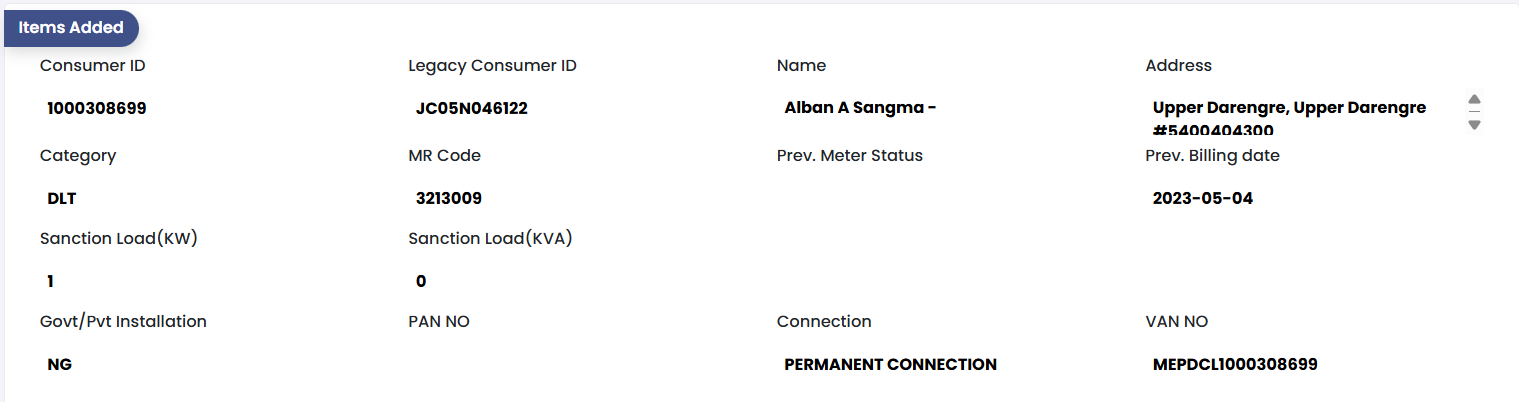Select the Items Added tab label
The width and height of the screenshot is (1519, 402).
71,28
